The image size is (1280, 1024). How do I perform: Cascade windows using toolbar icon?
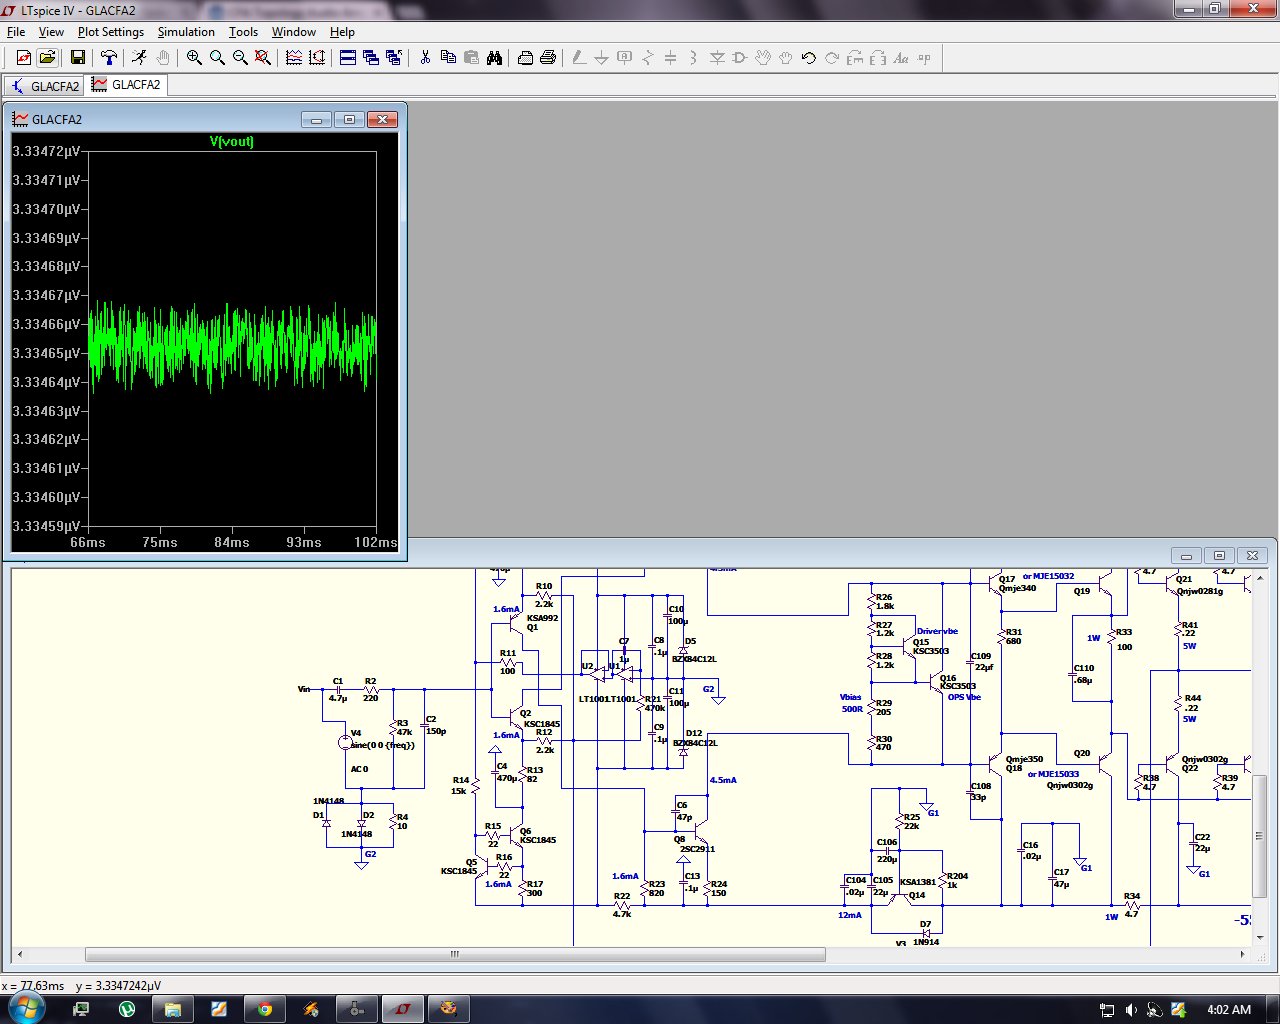[x=371, y=58]
